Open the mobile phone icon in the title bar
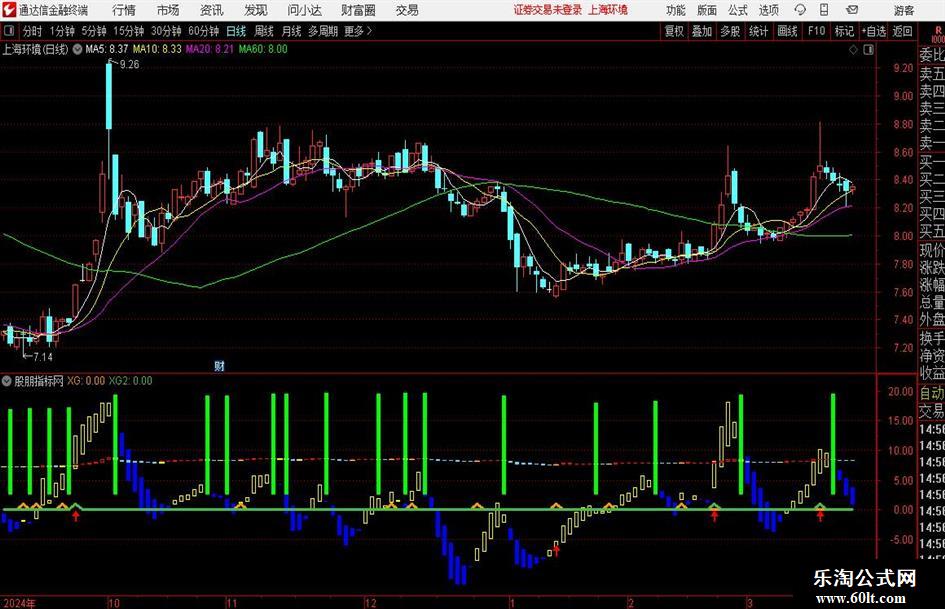Image resolution: width=945 pixels, height=609 pixels. pos(824,10)
